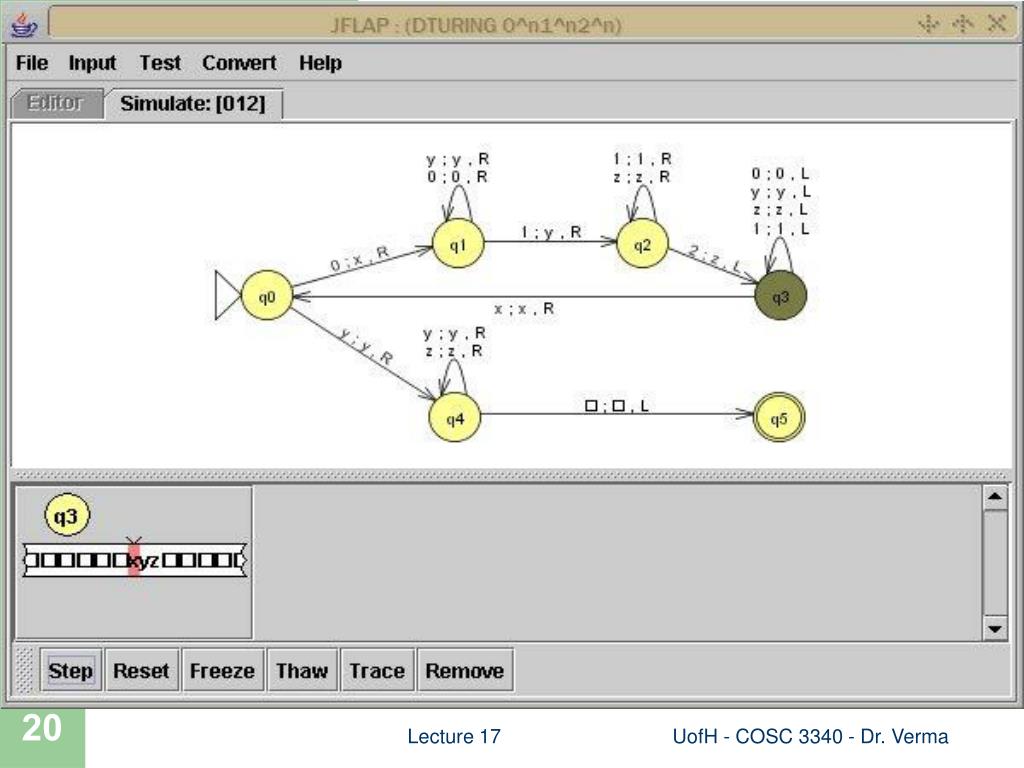This screenshot has width=1024, height=768.
Task: Click the '0 ; 0 , L' loop label above q3
Action: point(780,174)
